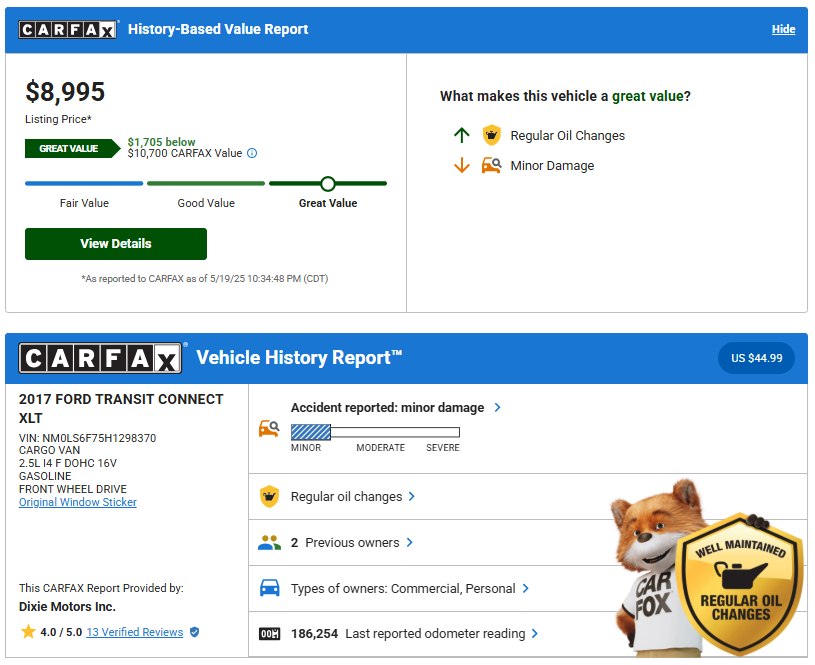Click '186,254 Last reported odometer reading' text
The width and height of the screenshot is (815, 665).
tap(408, 634)
